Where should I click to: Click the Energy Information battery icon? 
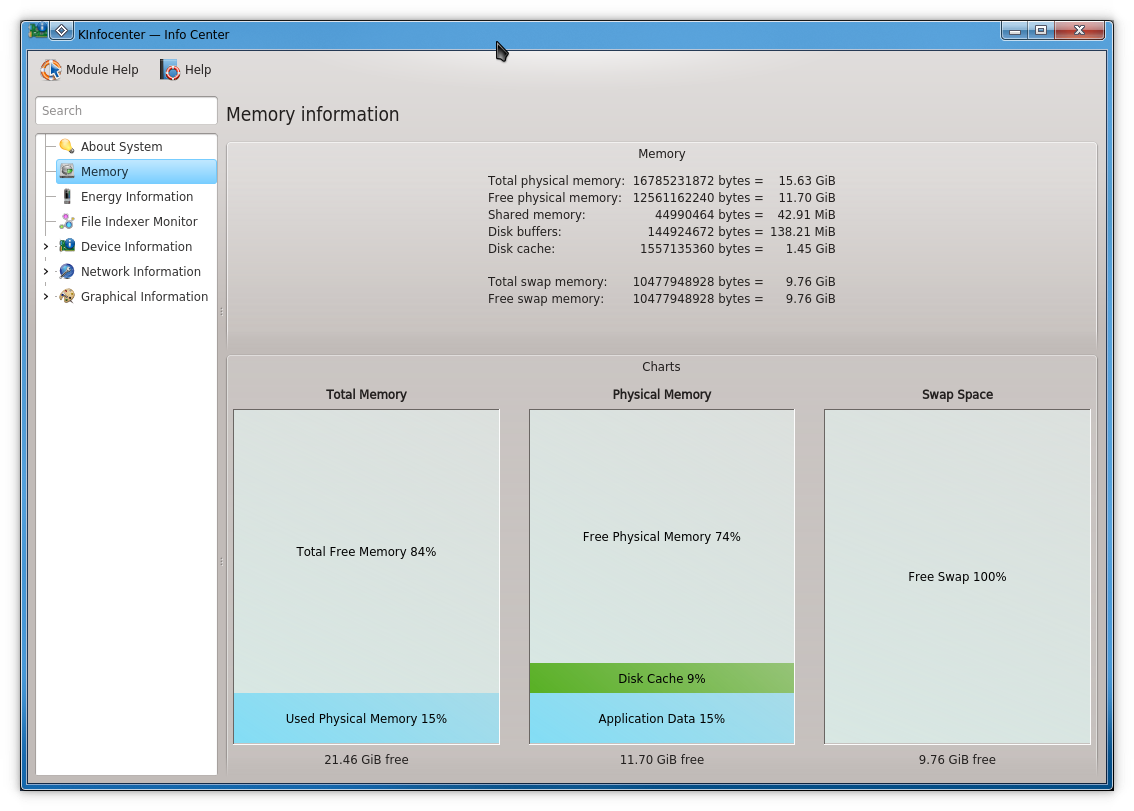coord(67,196)
